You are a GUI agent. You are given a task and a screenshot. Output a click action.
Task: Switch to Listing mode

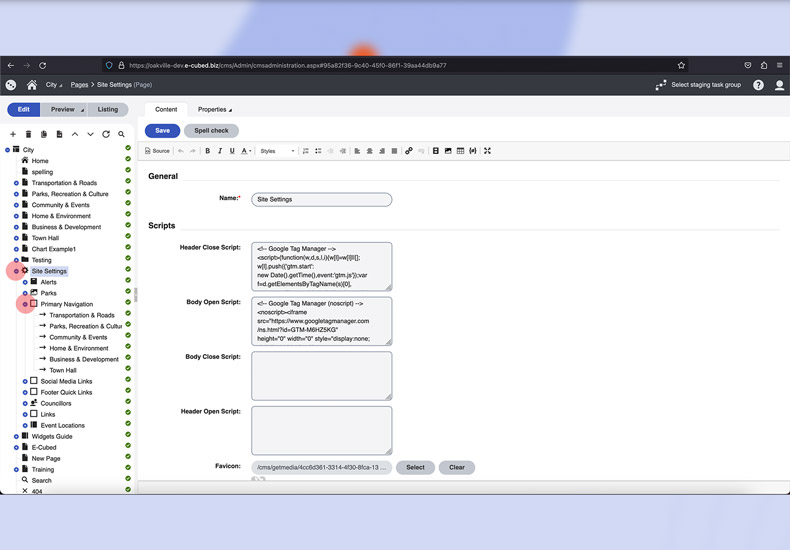107,110
